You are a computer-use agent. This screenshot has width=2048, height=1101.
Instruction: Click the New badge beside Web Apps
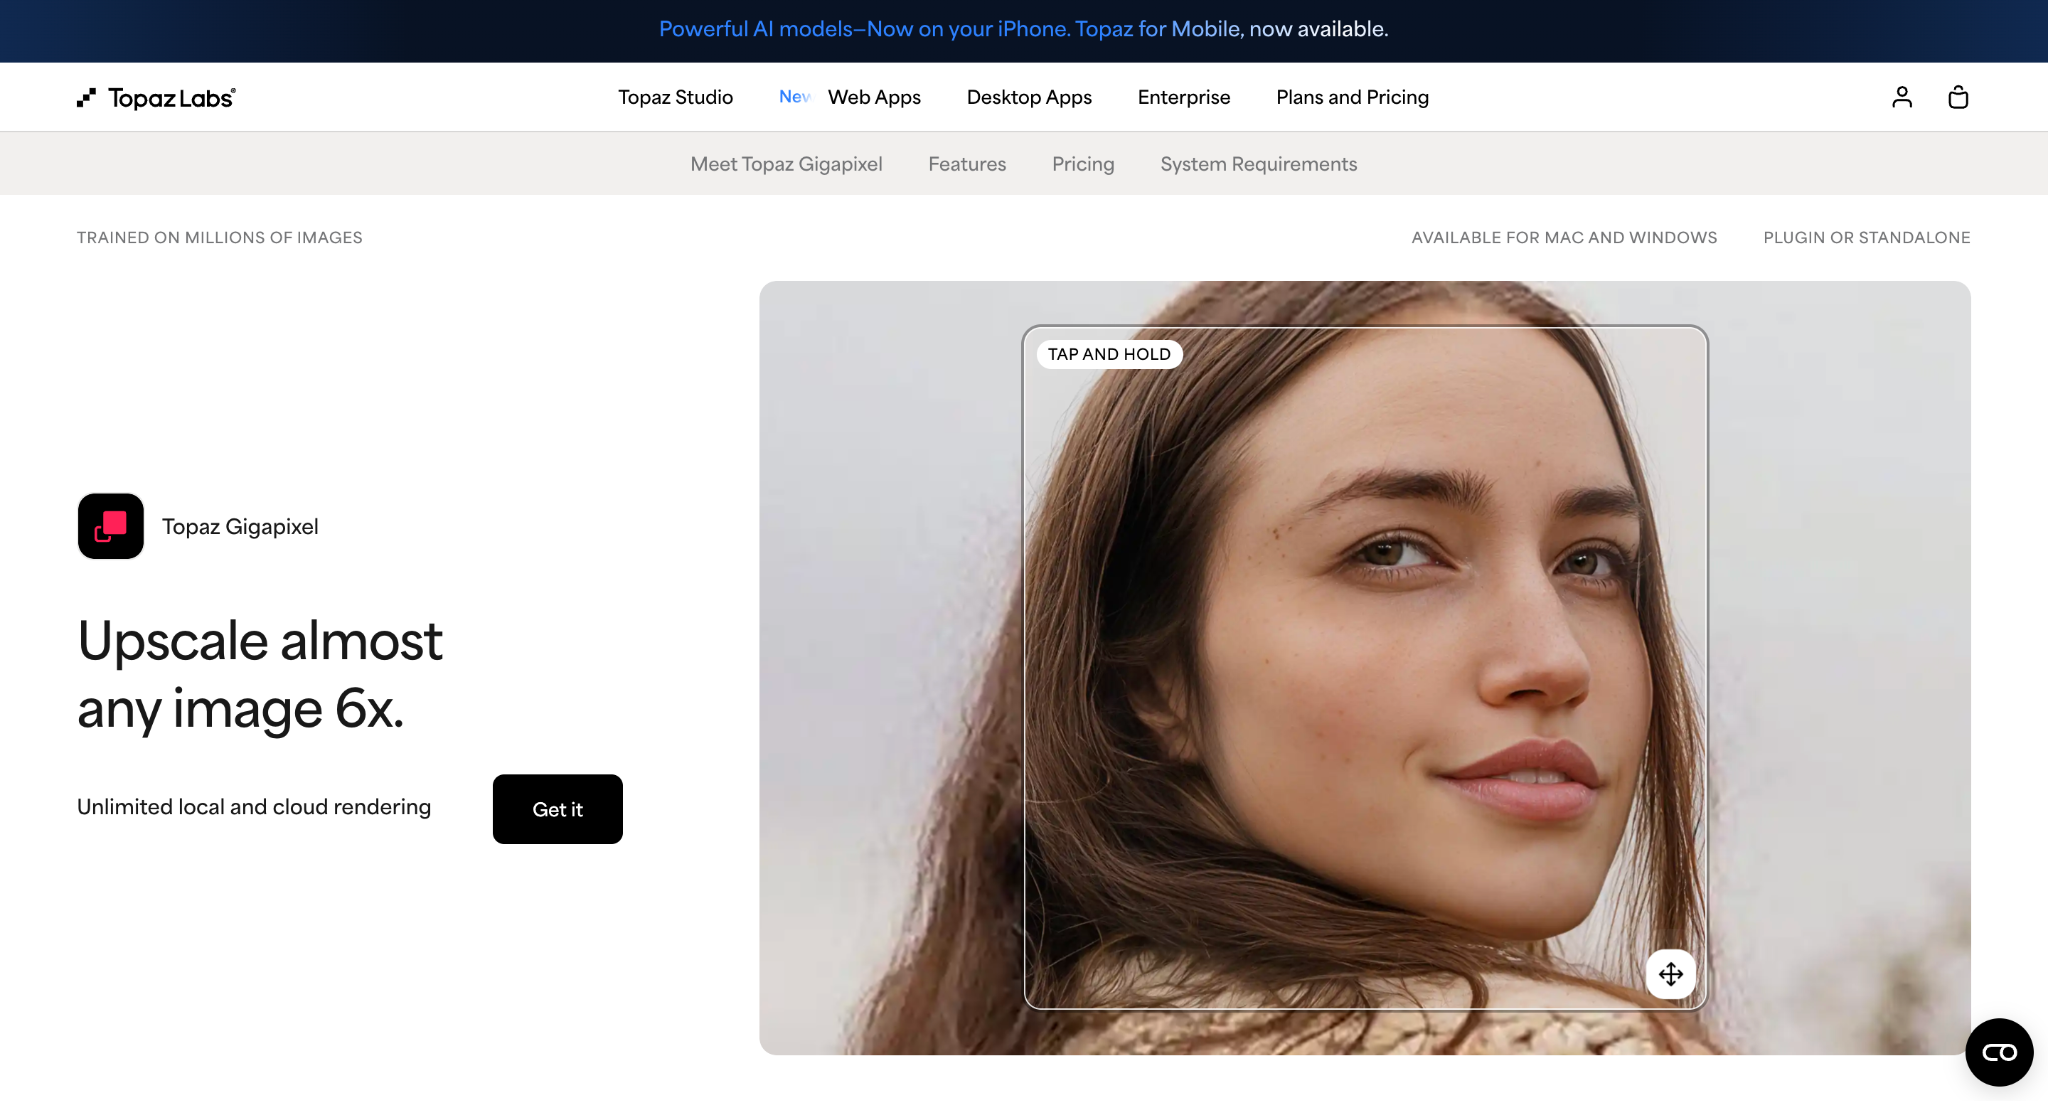795,97
